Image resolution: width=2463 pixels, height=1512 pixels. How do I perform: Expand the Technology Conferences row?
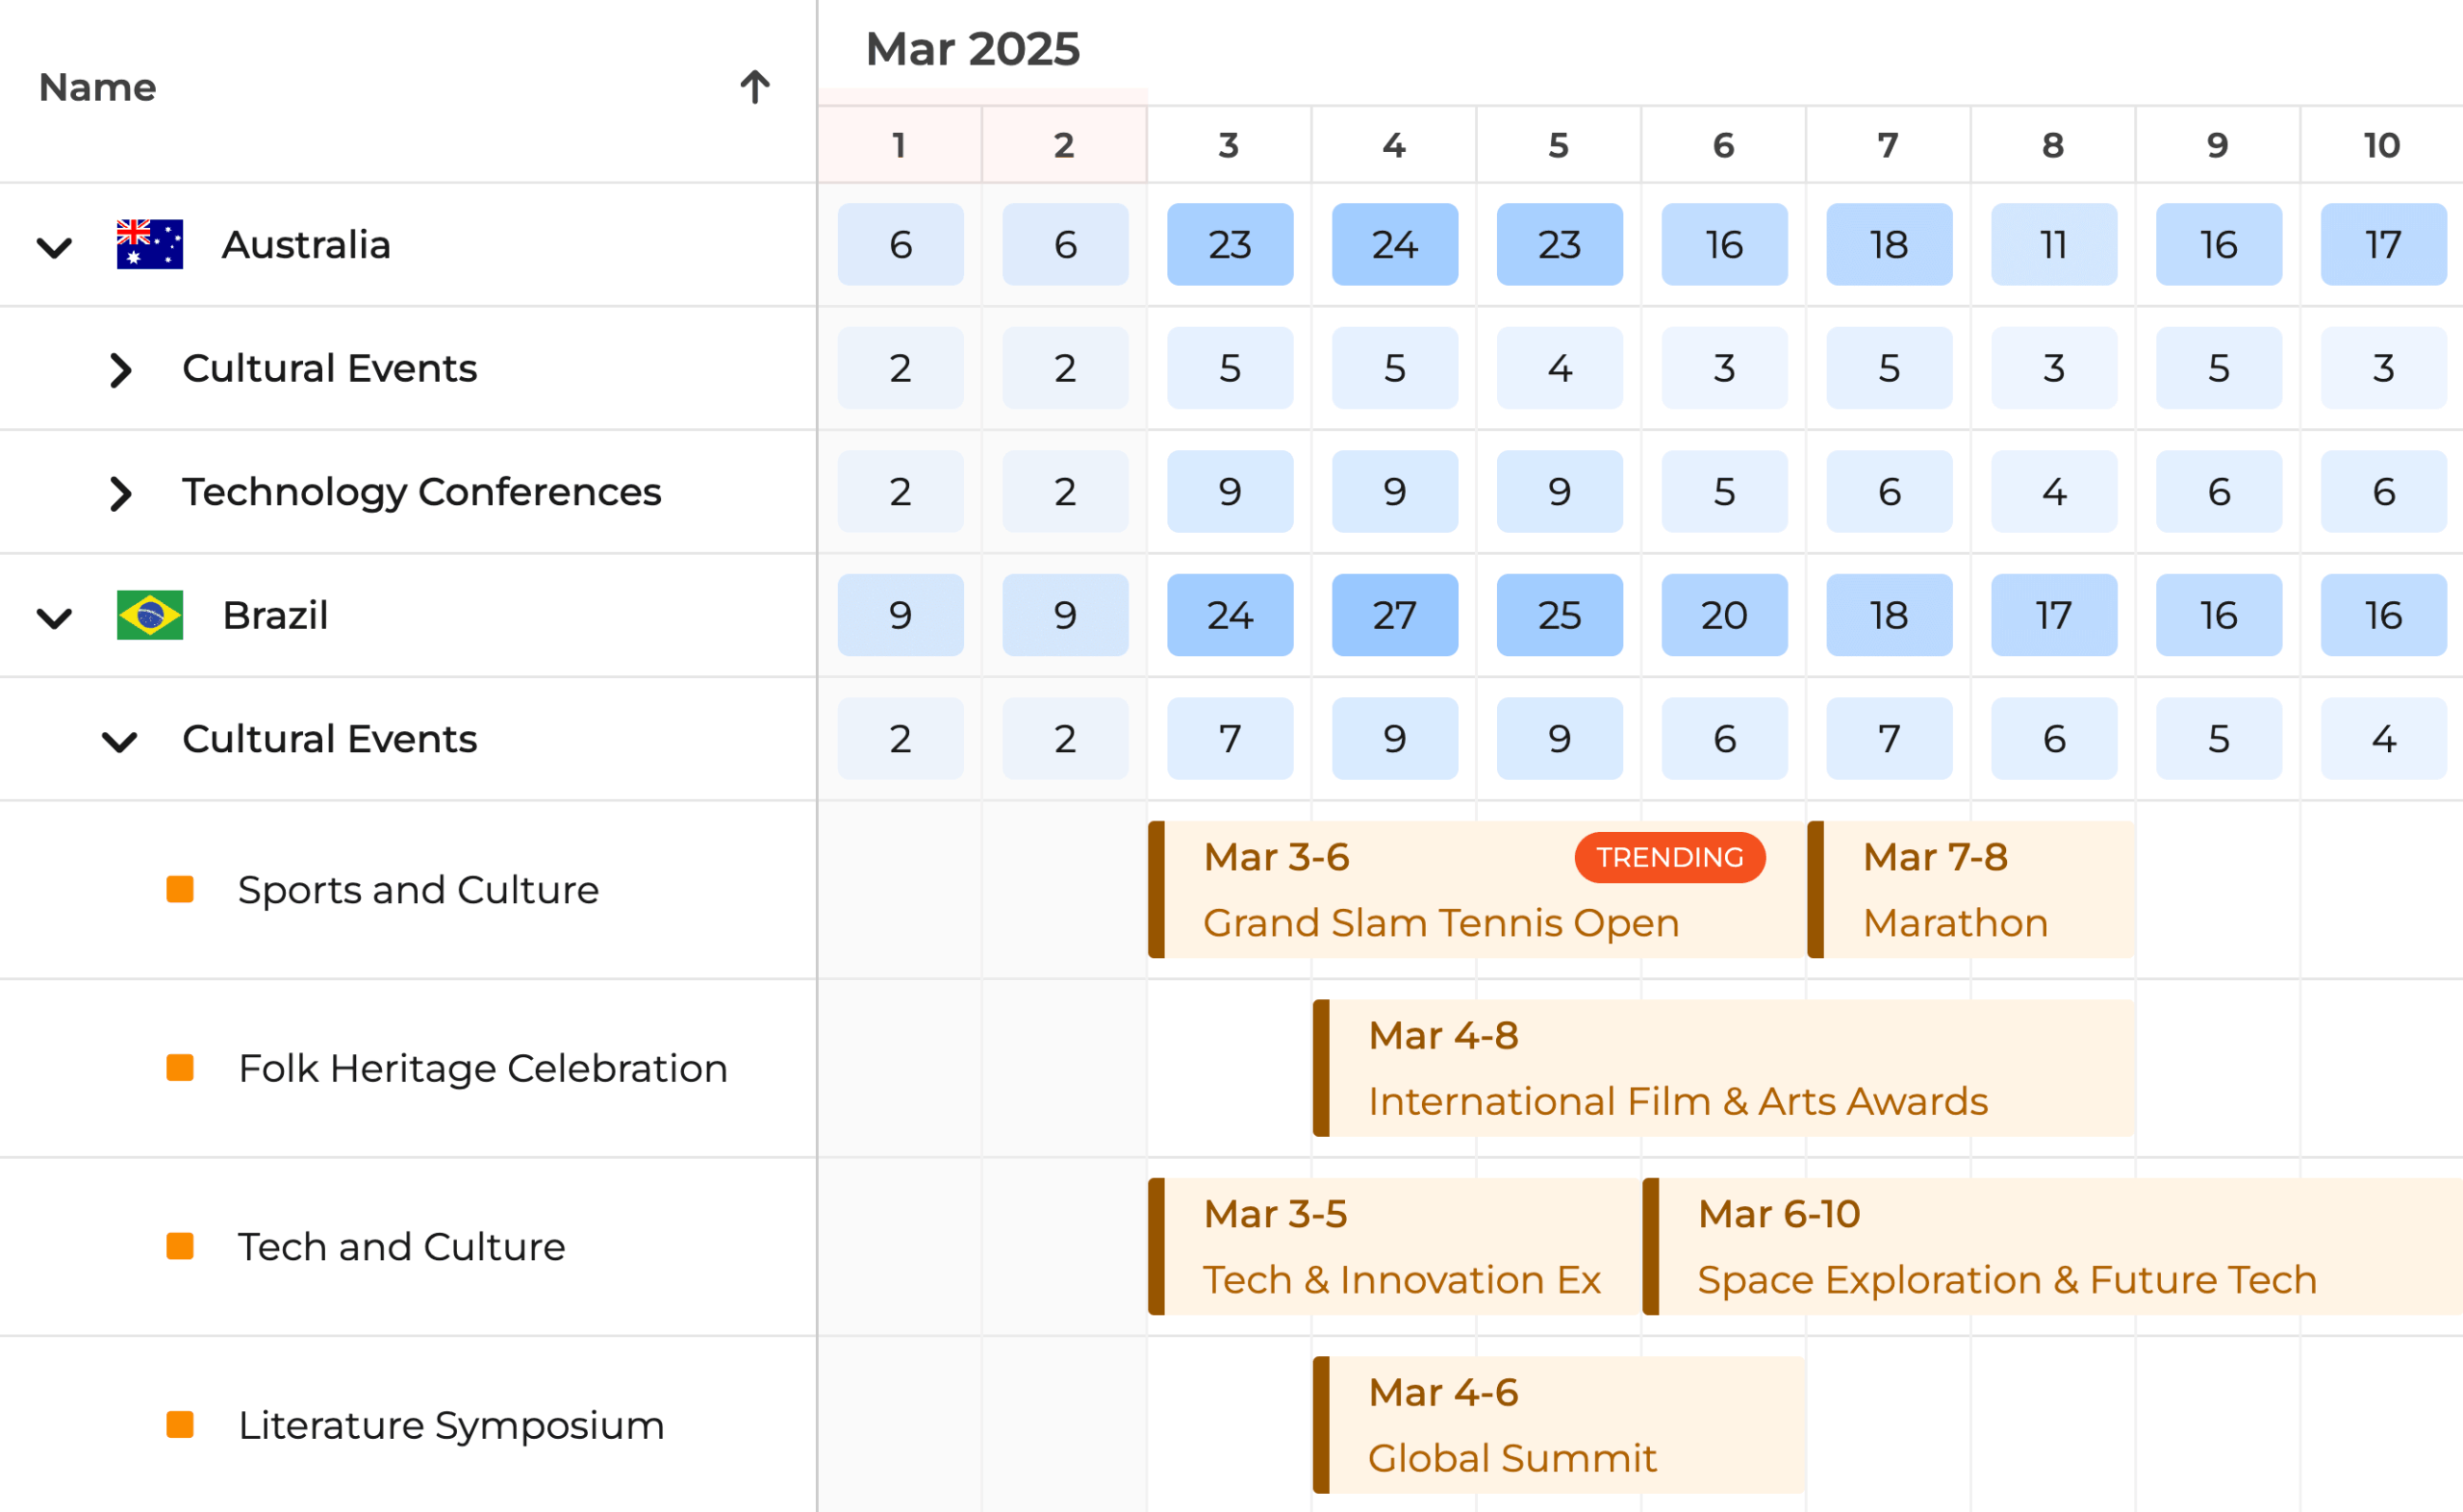click(120, 493)
